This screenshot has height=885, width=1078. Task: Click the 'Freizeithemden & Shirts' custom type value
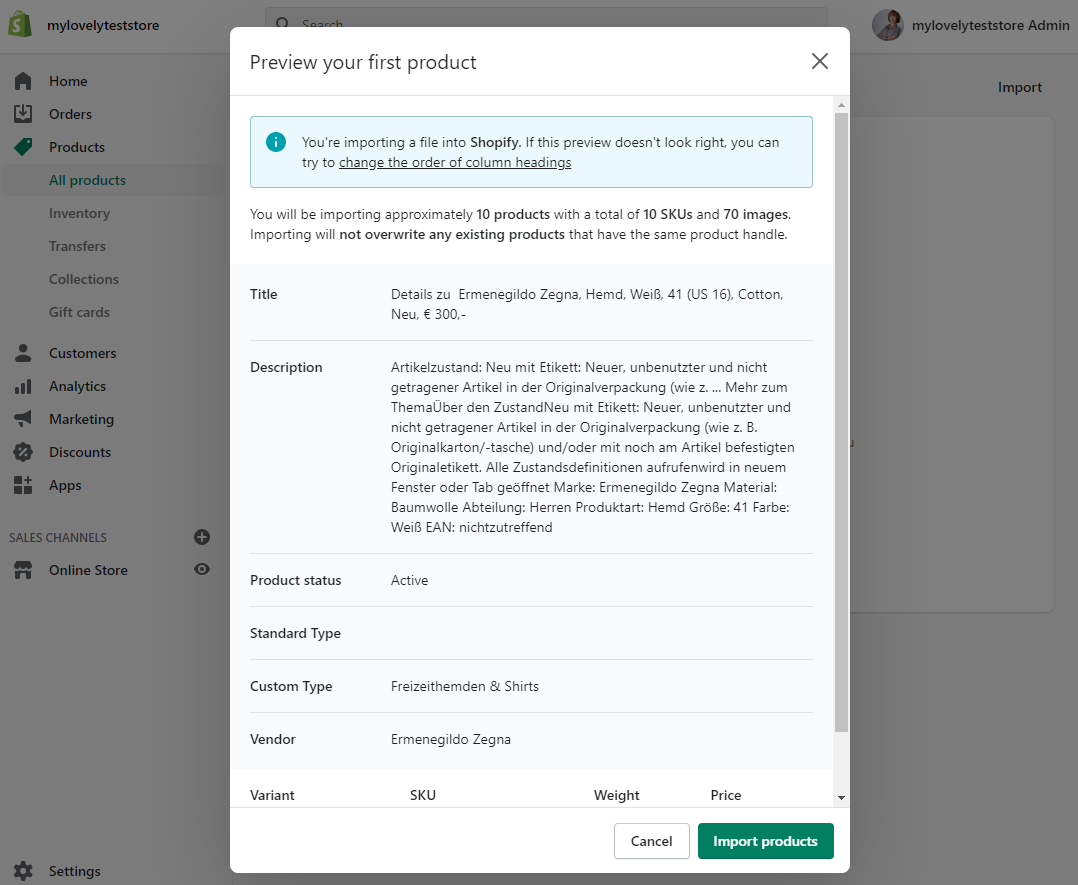[465, 686]
